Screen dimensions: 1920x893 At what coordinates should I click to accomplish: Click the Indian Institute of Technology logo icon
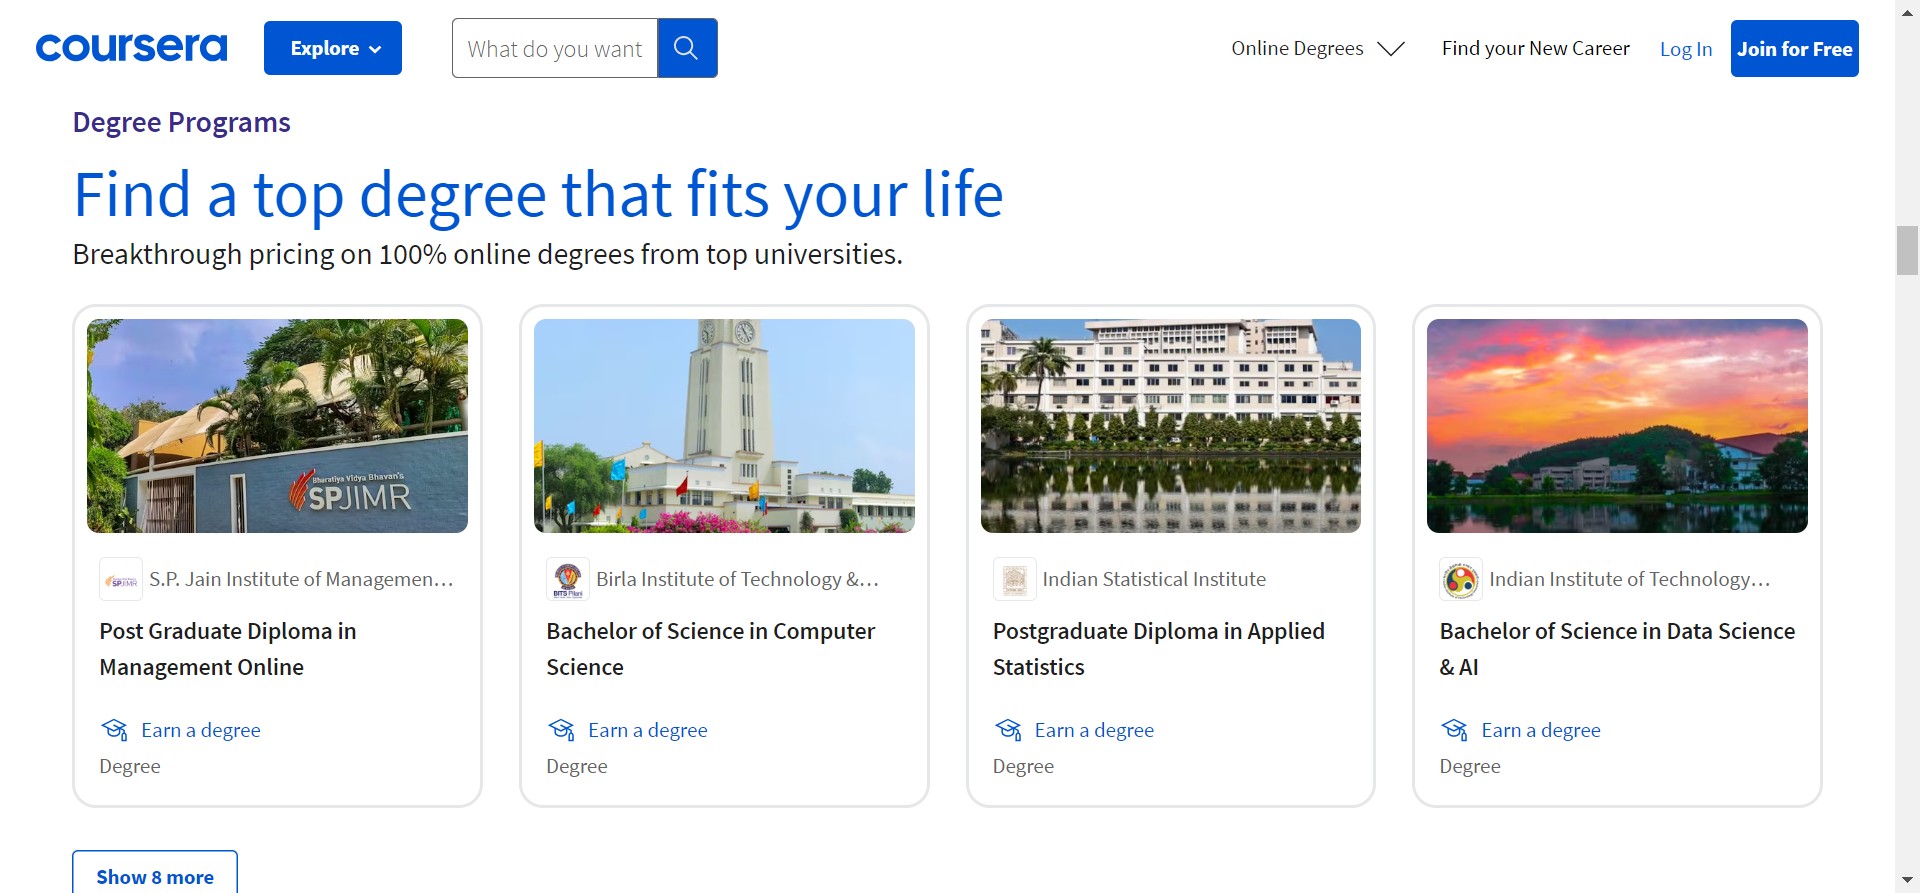(x=1460, y=580)
